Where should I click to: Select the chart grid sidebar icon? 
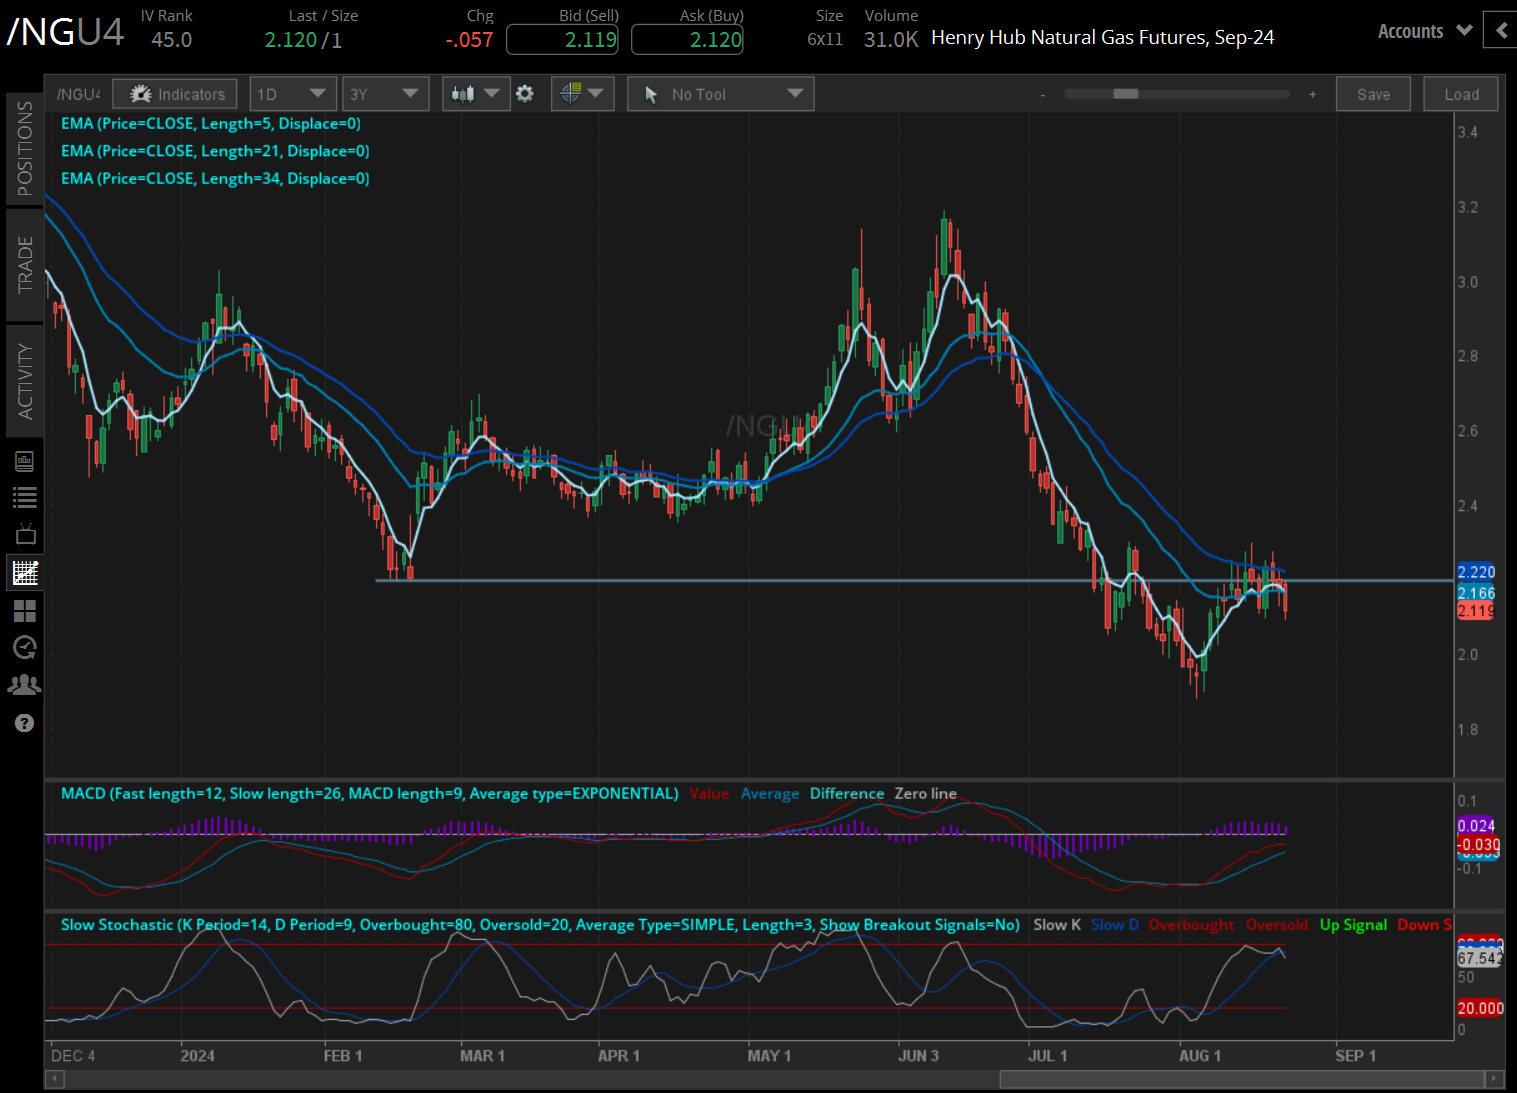(25, 573)
